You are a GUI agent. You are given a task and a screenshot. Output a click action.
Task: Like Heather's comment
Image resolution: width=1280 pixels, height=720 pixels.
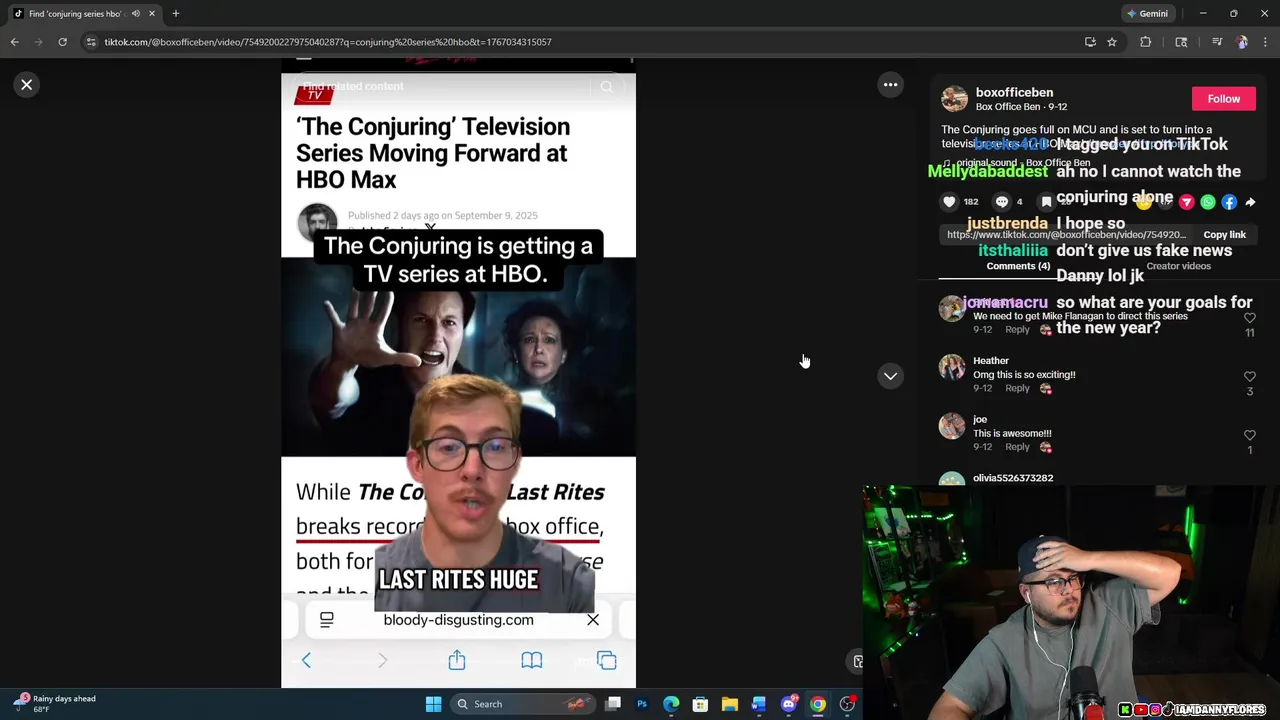tap(1250, 377)
